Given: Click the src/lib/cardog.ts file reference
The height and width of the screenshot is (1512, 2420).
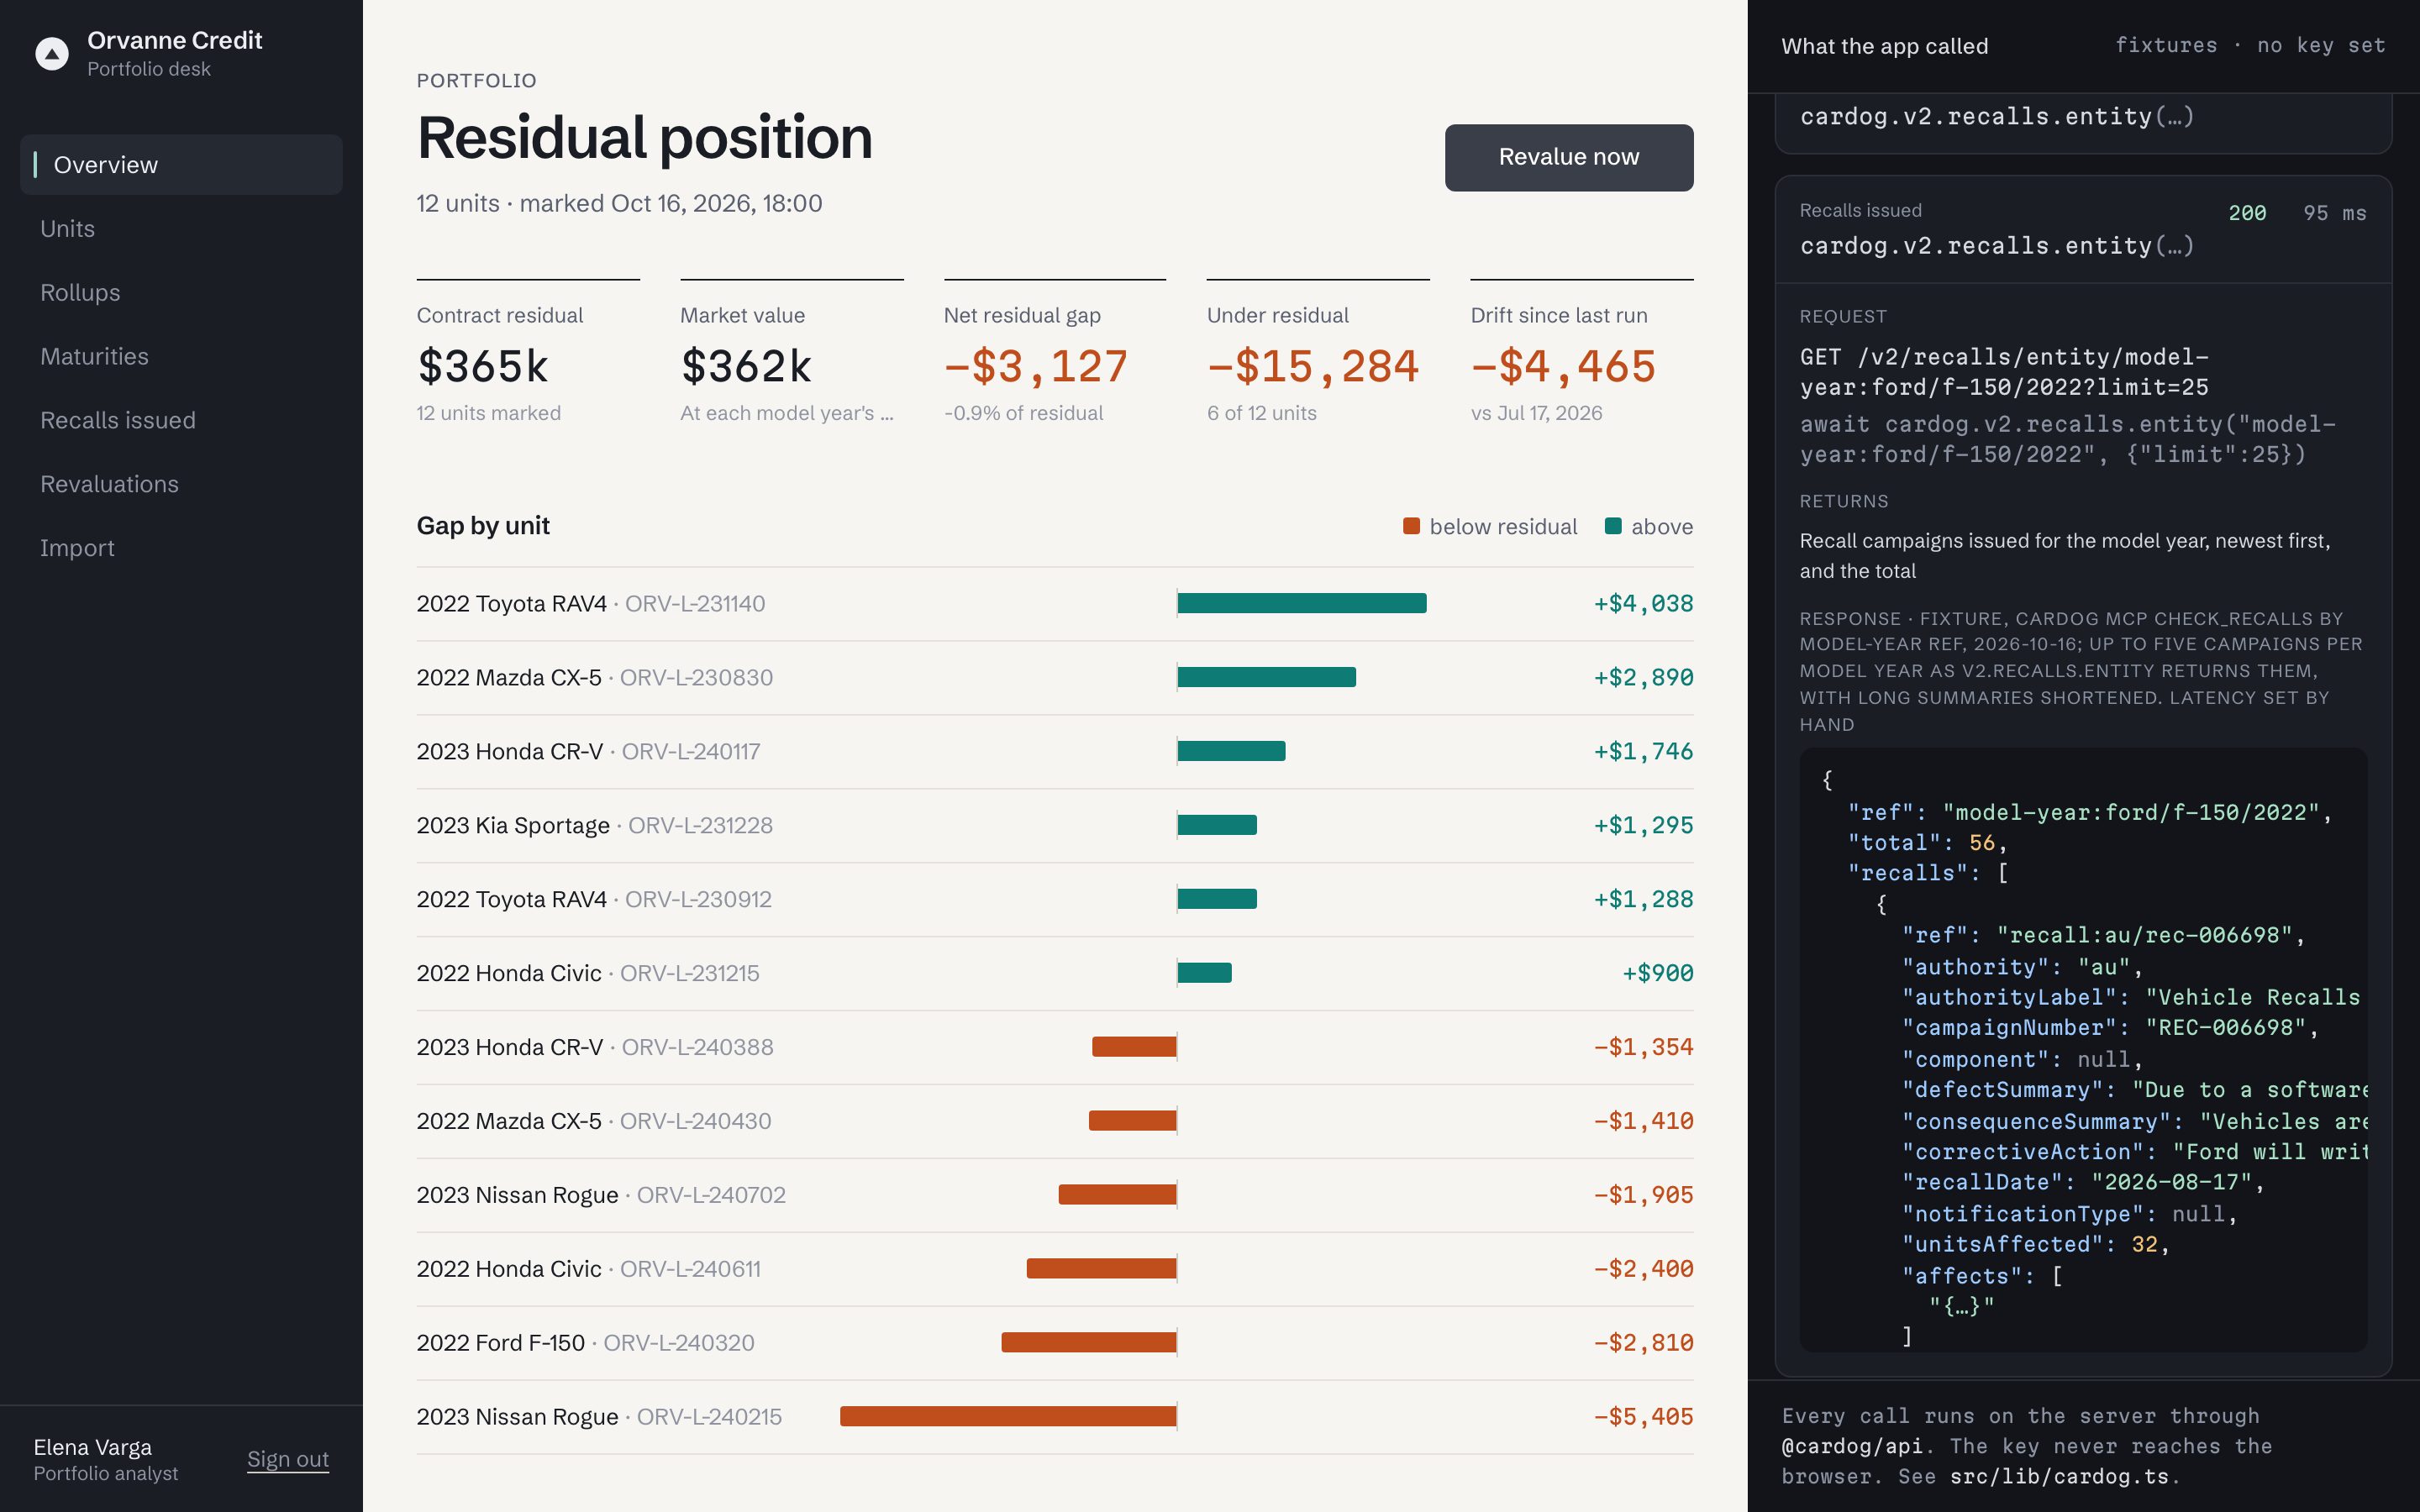Looking at the screenshot, I should pyautogui.click(x=2059, y=1476).
